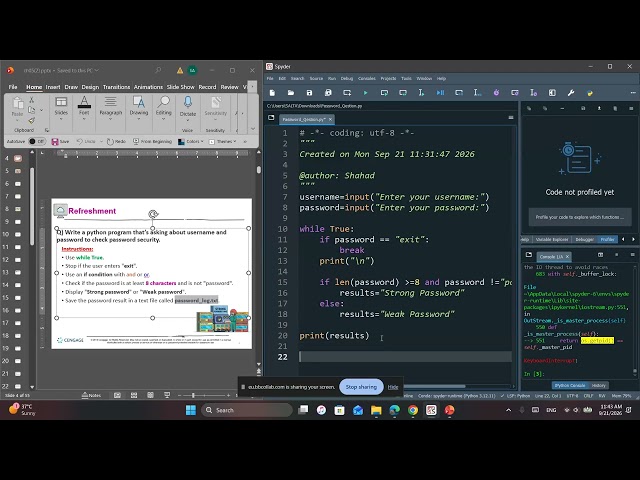Open the Insert tab in PowerPoint
Viewport: 640px width, 480px height.
[53, 87]
